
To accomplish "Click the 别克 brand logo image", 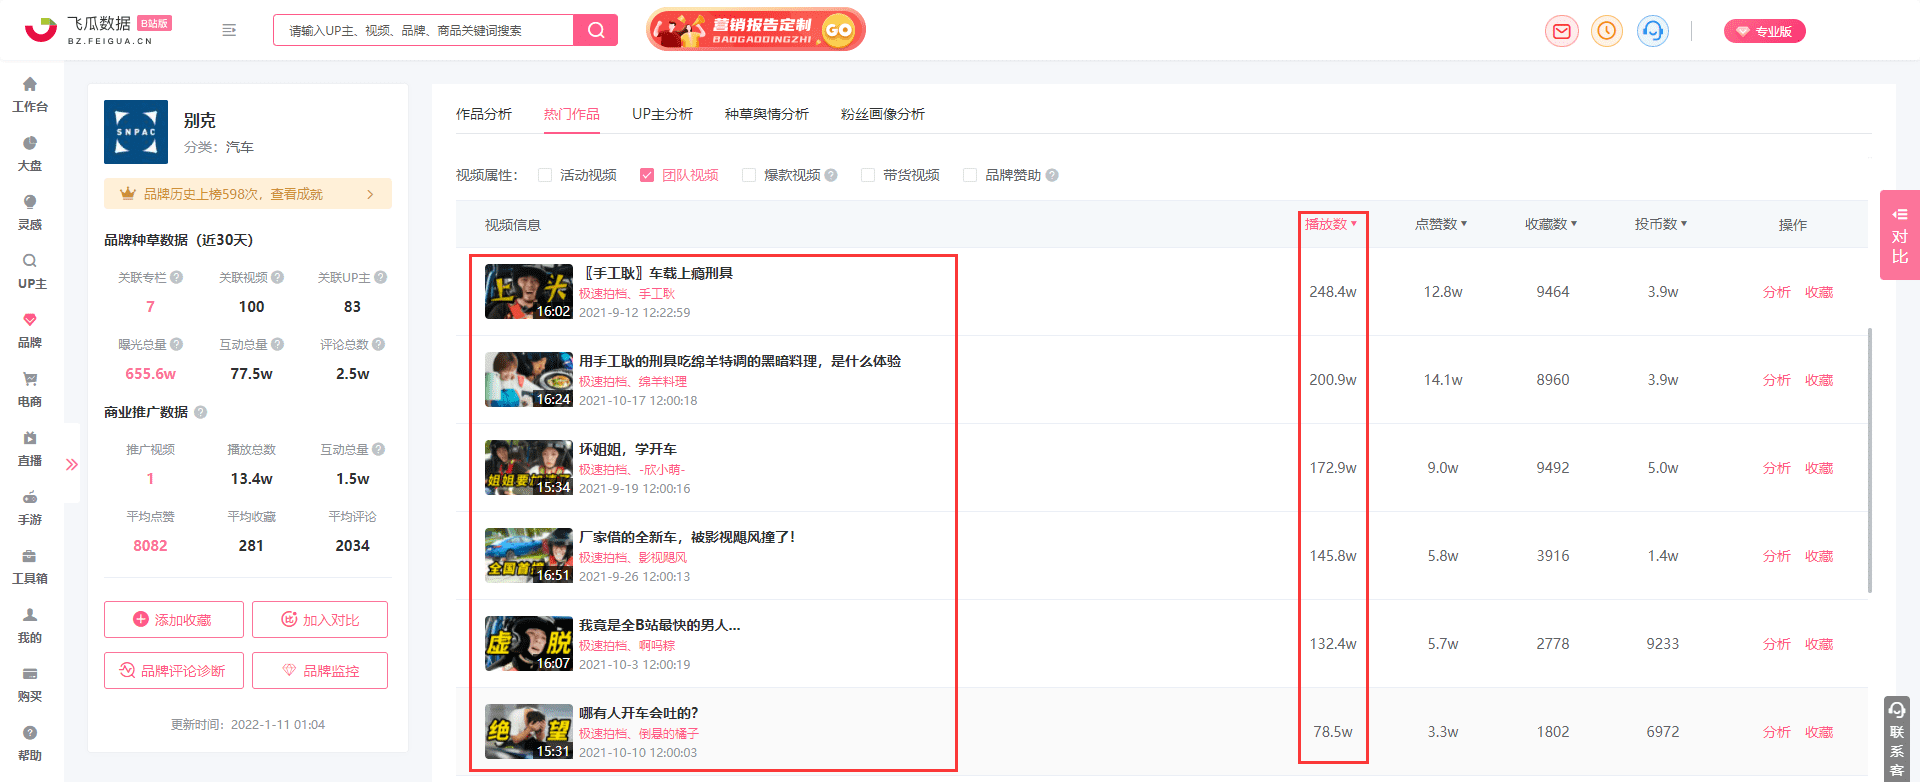I will [x=136, y=132].
